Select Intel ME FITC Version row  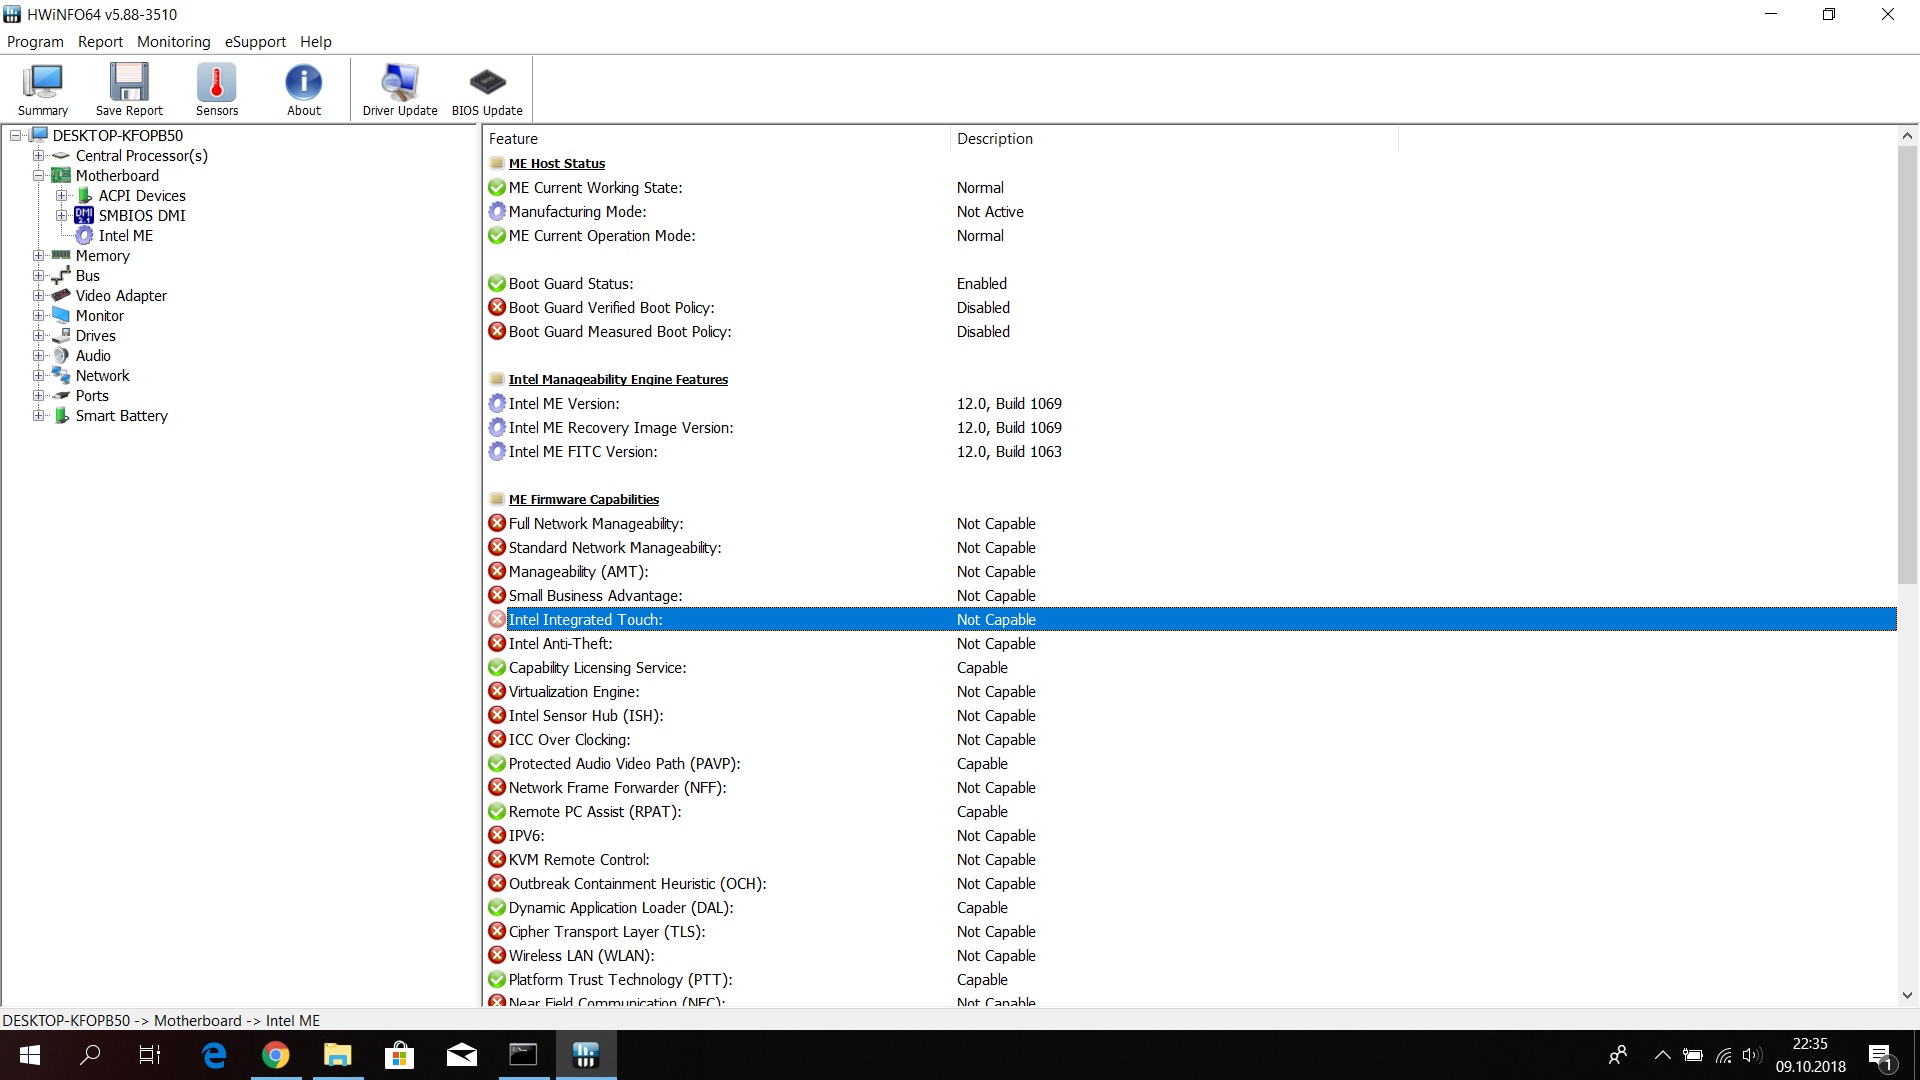1190,452
